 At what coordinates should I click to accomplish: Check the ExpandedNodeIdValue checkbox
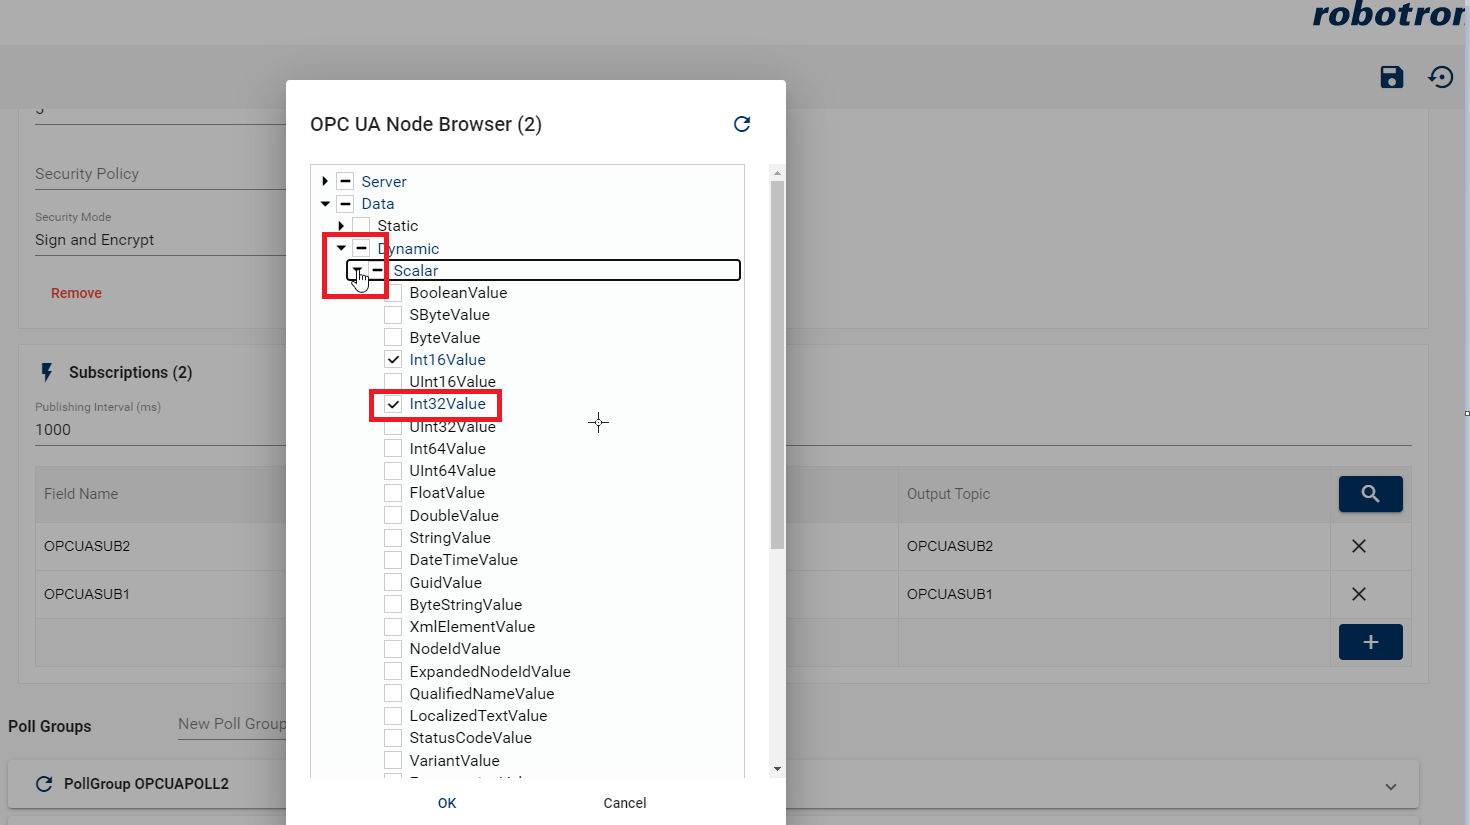click(x=393, y=671)
